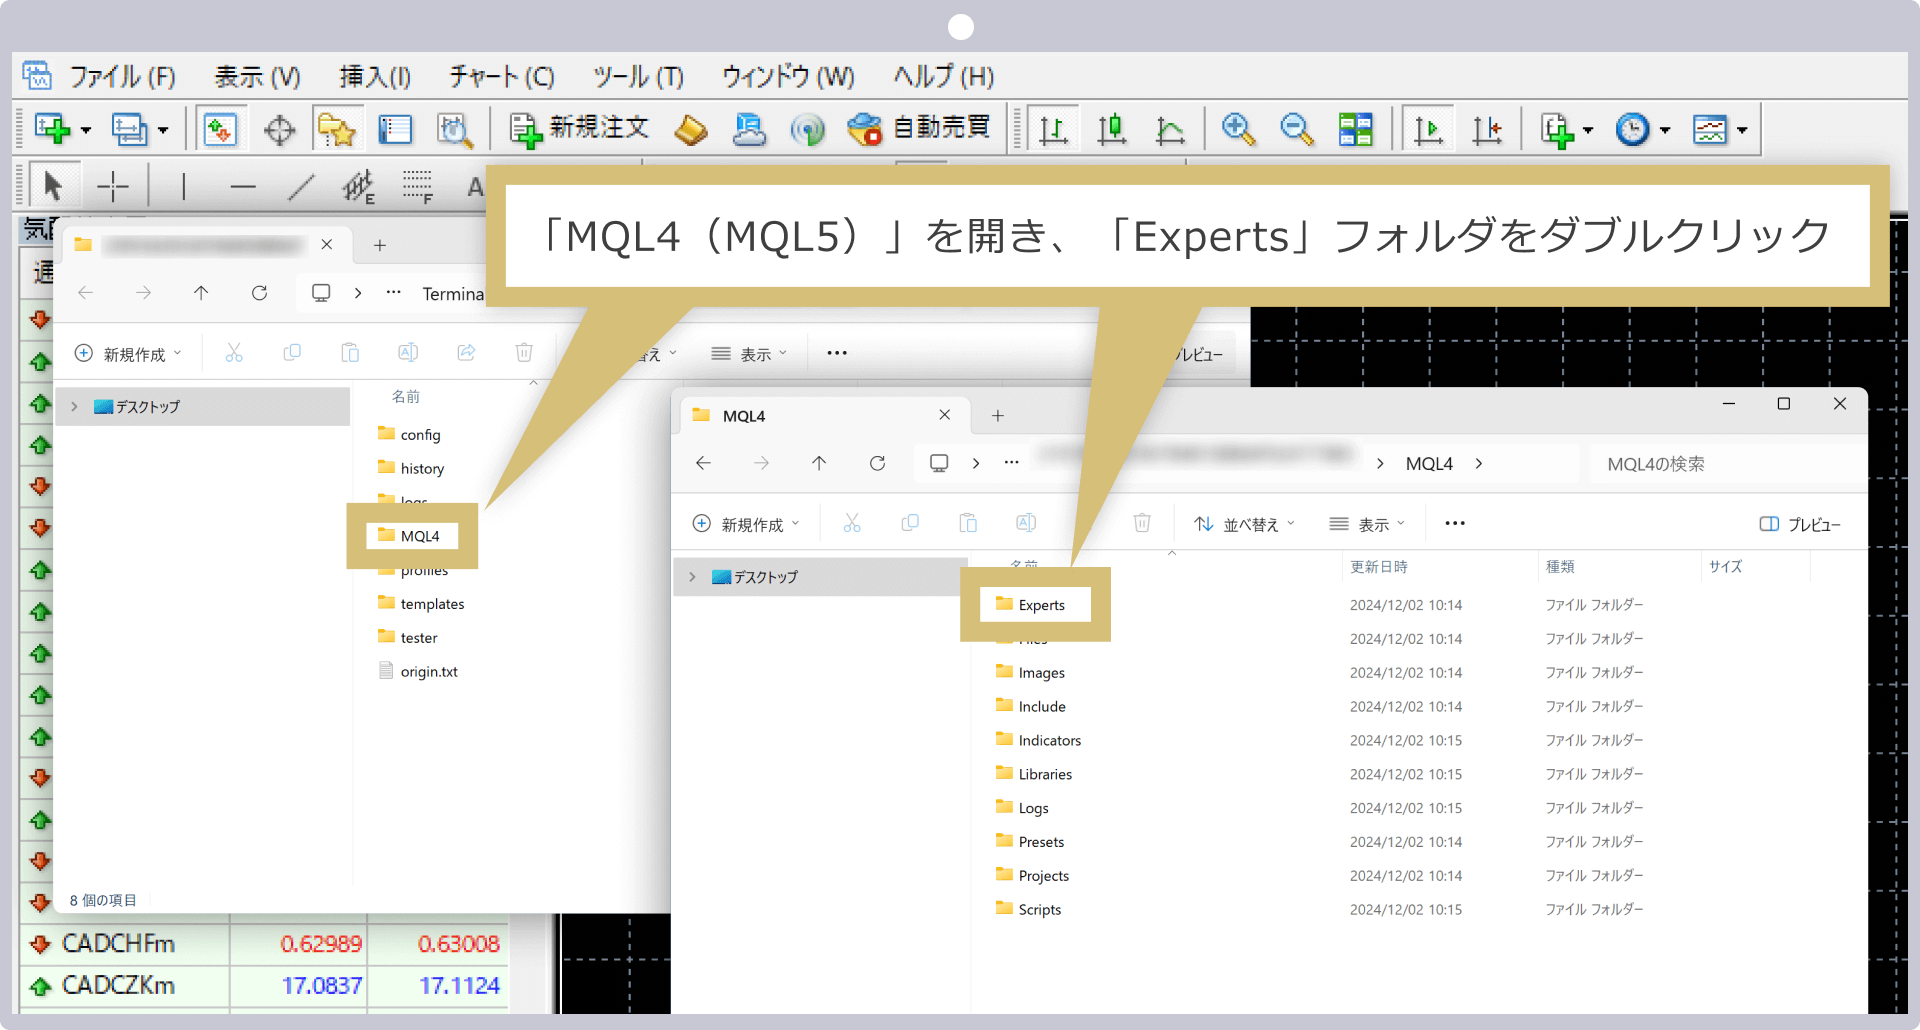The image size is (1920, 1030).
Task: Open 新規作成 in back Explorer window
Action: point(128,354)
